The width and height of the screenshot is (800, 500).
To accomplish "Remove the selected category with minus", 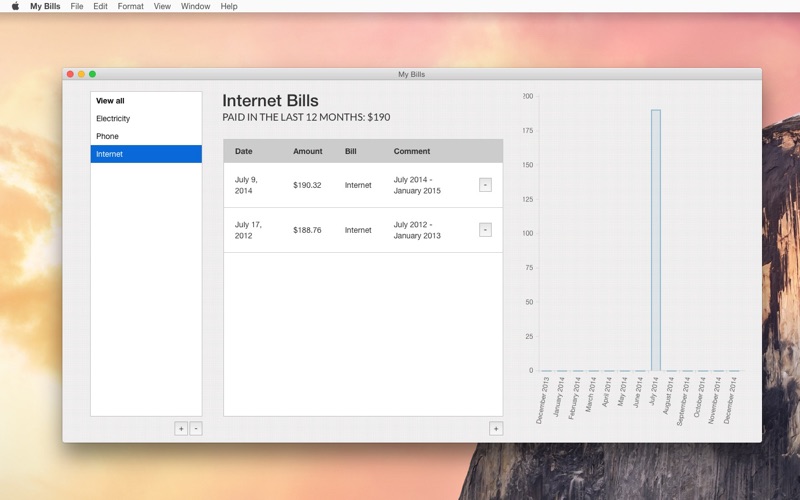I will [x=196, y=429].
